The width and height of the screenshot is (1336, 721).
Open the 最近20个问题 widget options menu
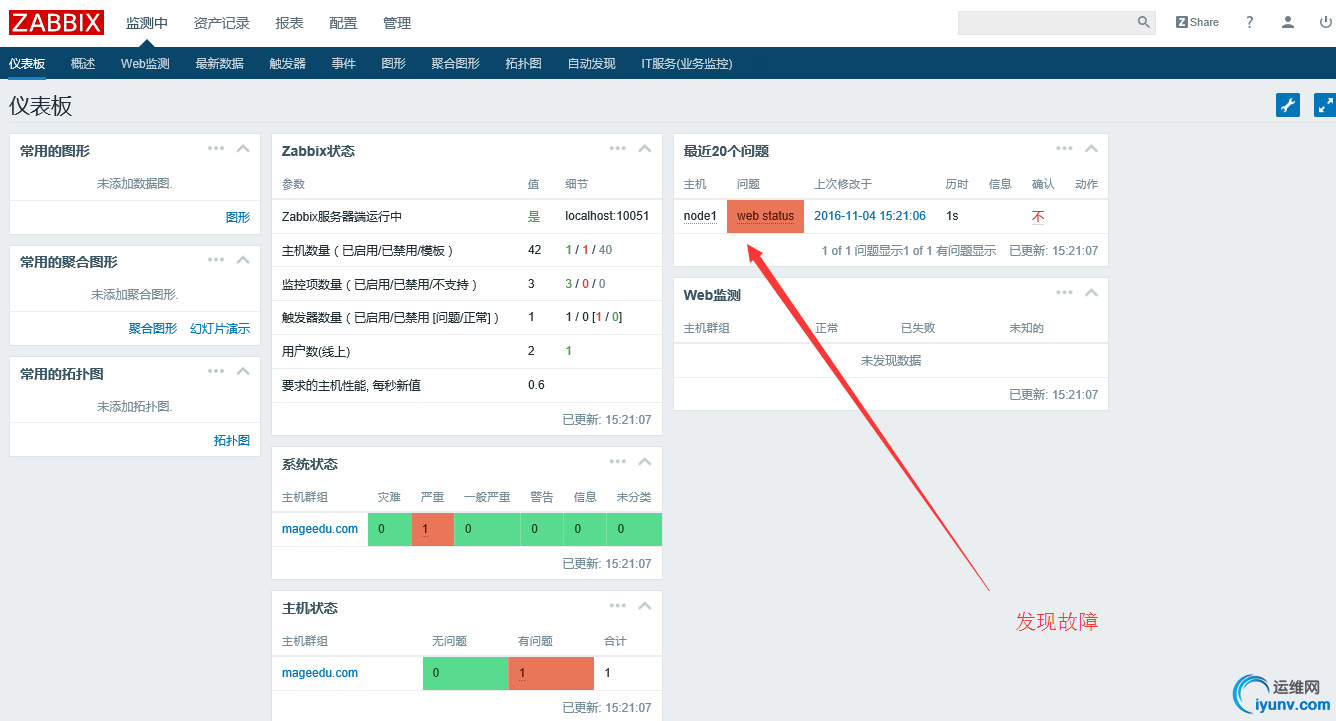[x=1064, y=148]
